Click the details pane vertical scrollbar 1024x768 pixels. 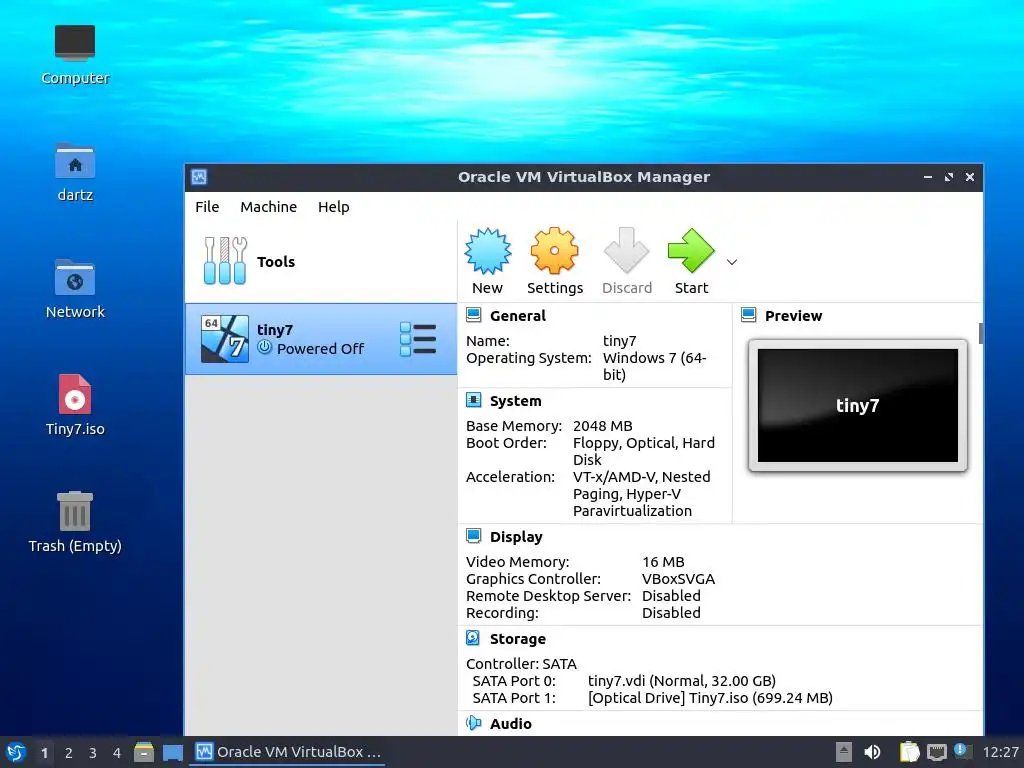tap(980, 332)
